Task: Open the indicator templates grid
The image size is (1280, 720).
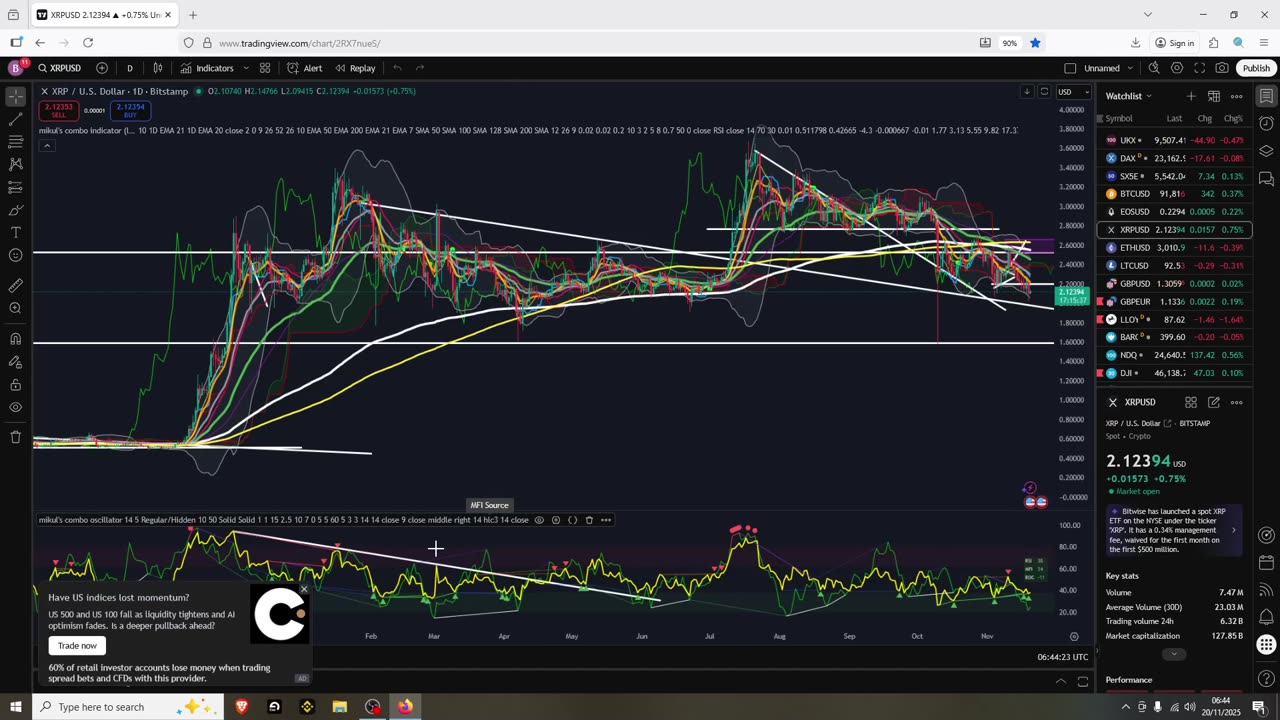Action: click(x=265, y=68)
